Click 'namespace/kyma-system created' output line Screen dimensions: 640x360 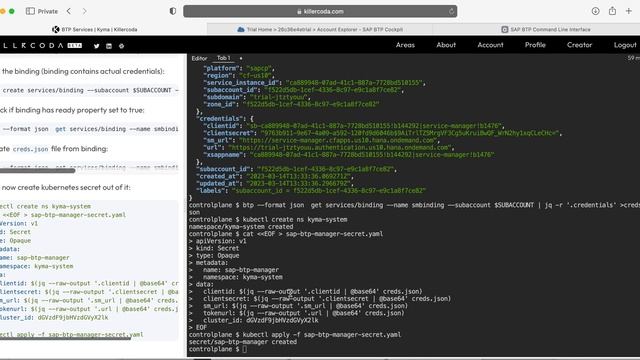[x=241, y=227]
